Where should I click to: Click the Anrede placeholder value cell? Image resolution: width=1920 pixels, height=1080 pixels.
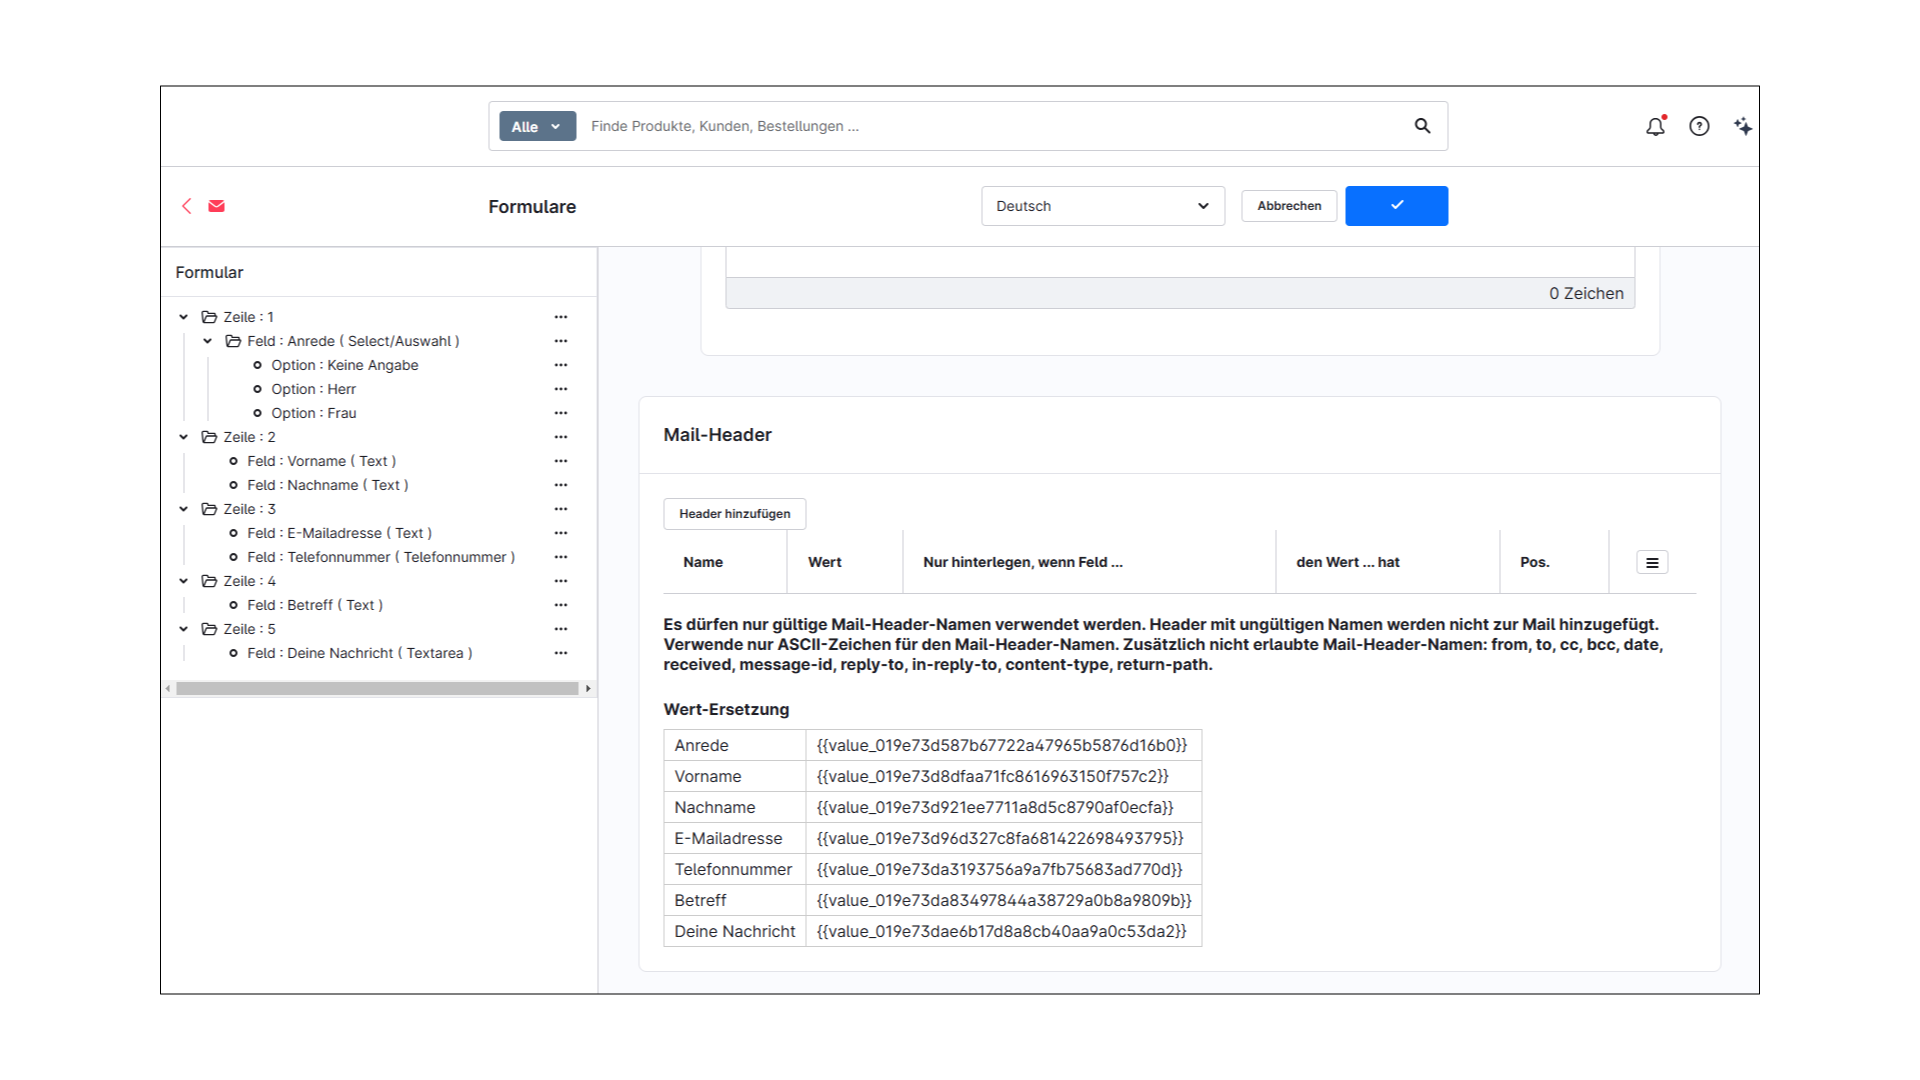(x=1003, y=746)
